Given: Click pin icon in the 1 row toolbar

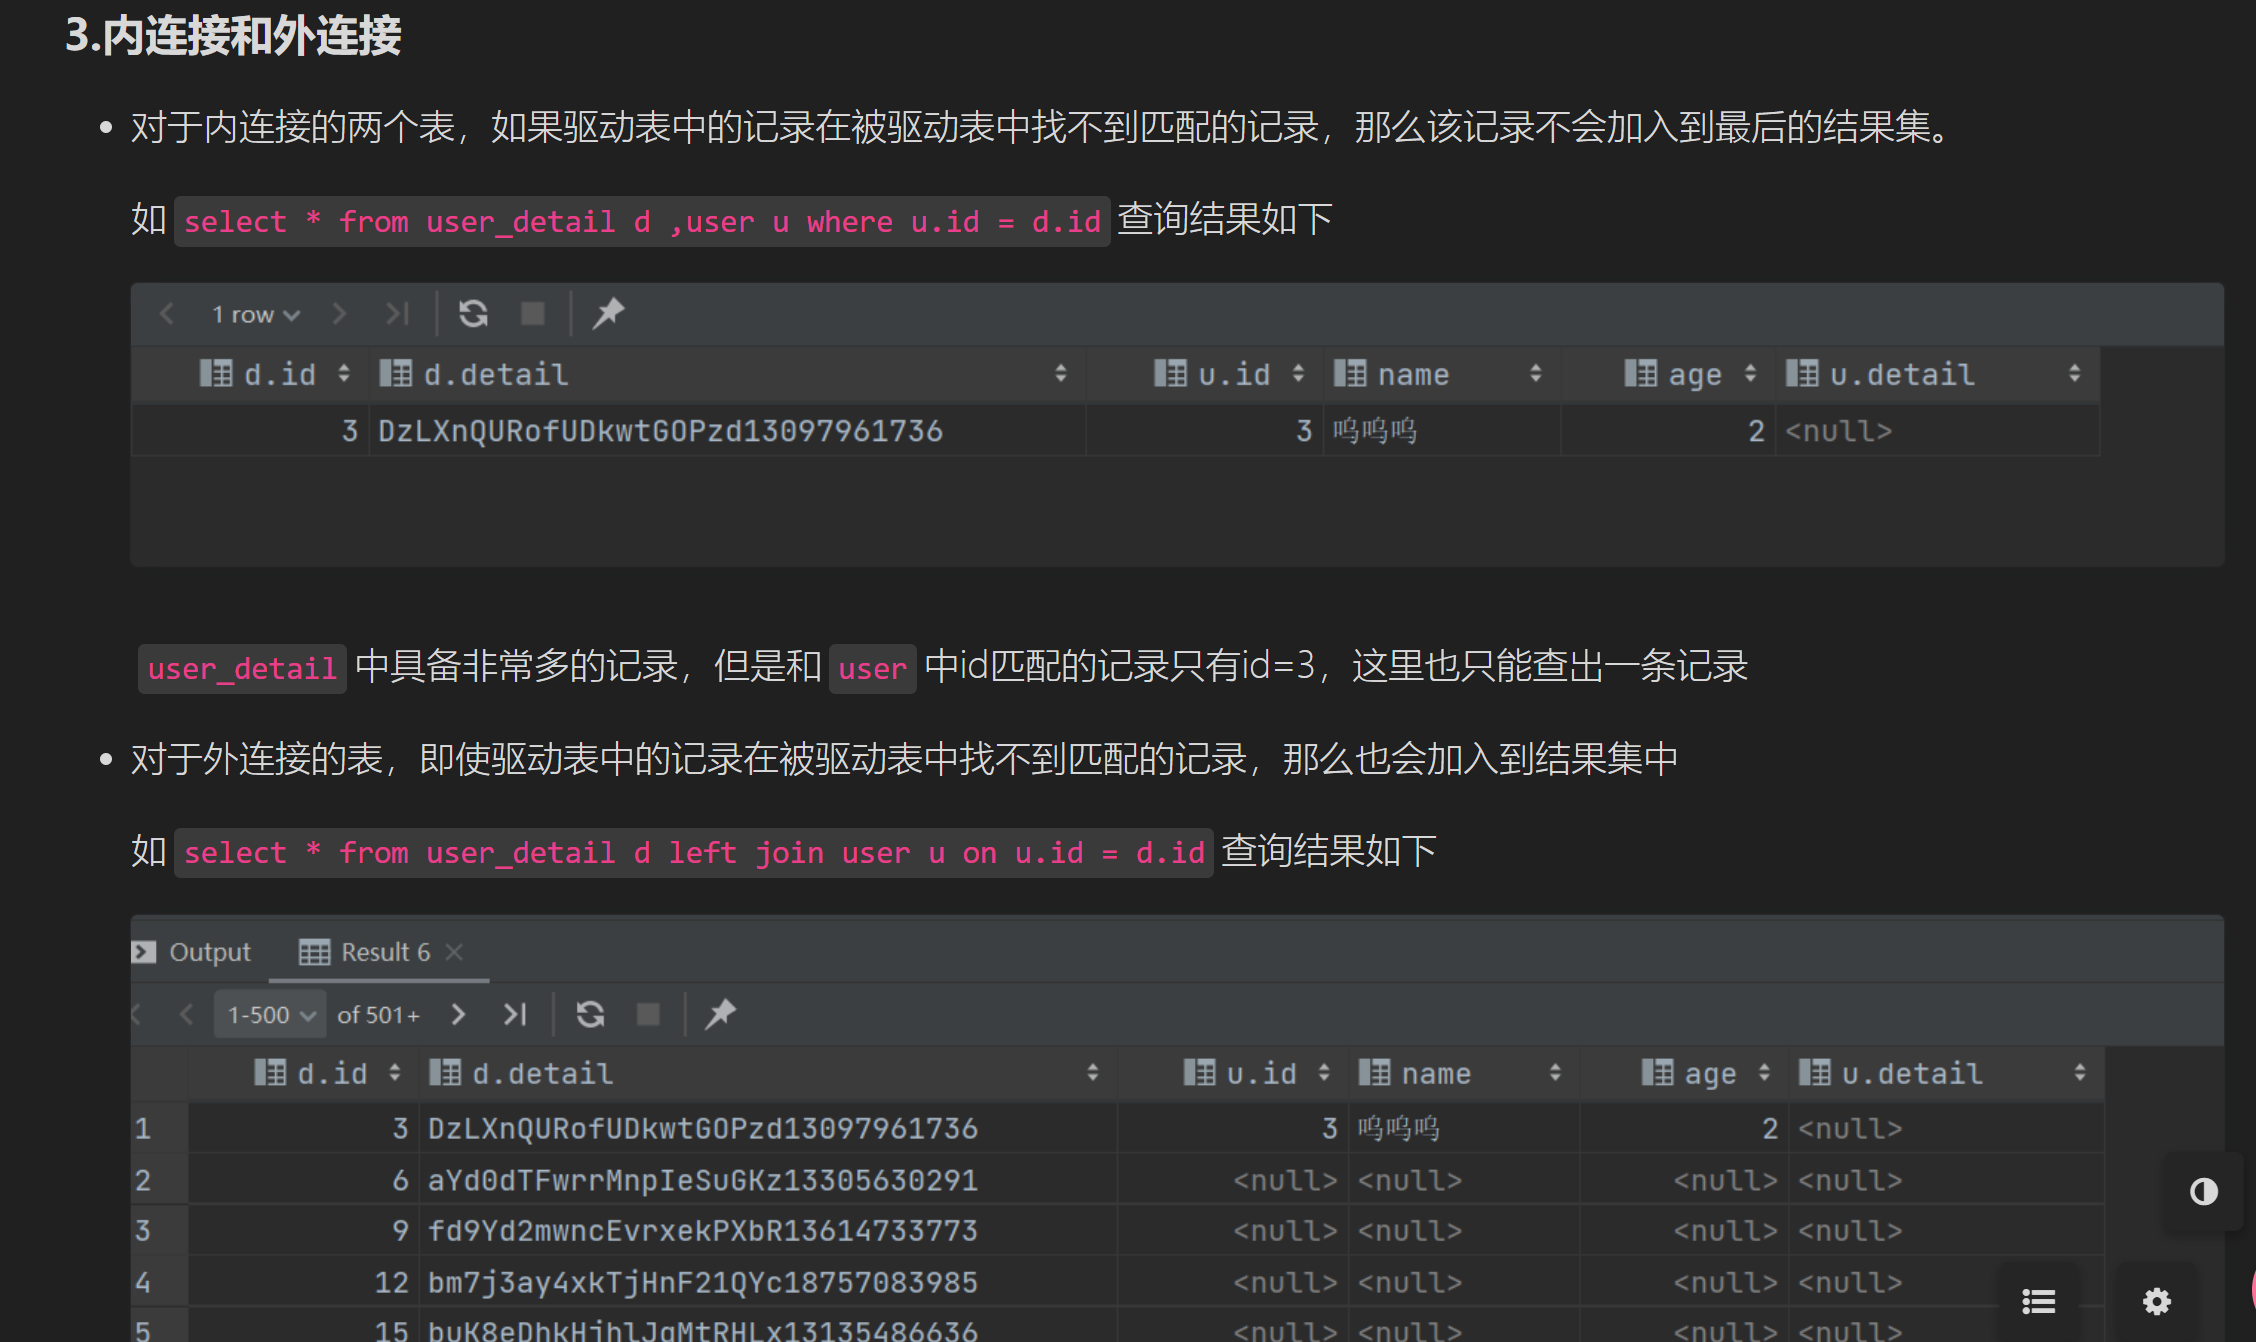Looking at the screenshot, I should pos(608,314).
